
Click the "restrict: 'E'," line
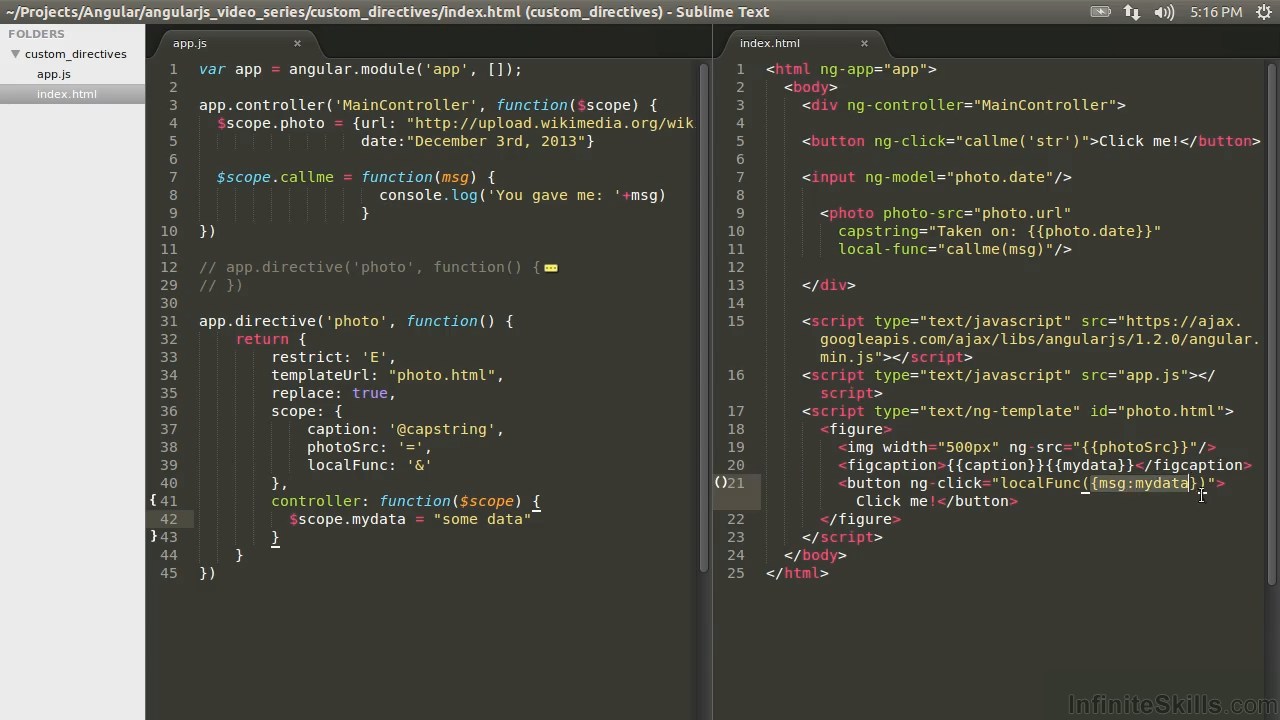(x=333, y=357)
